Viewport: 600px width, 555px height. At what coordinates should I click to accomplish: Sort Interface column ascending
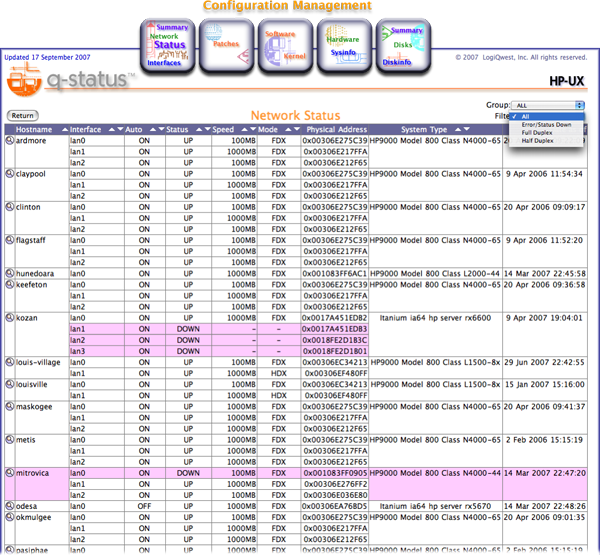(x=112, y=129)
